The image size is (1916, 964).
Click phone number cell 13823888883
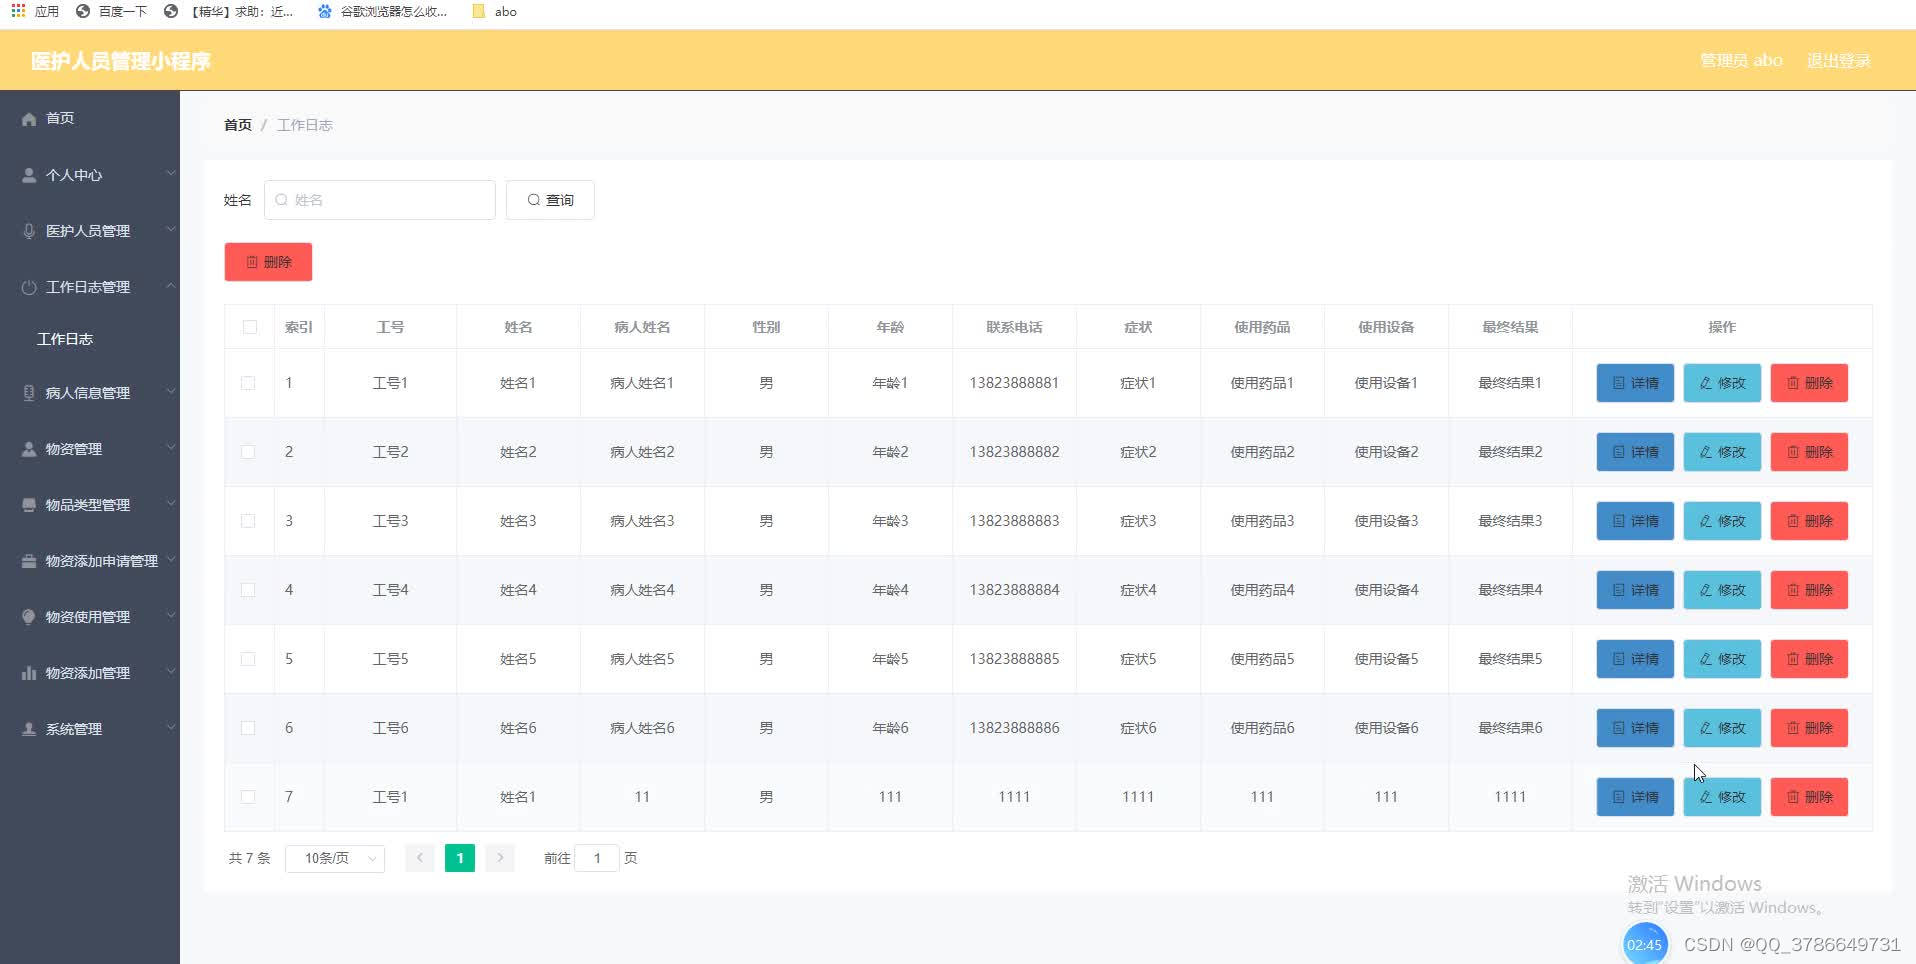pos(1014,521)
